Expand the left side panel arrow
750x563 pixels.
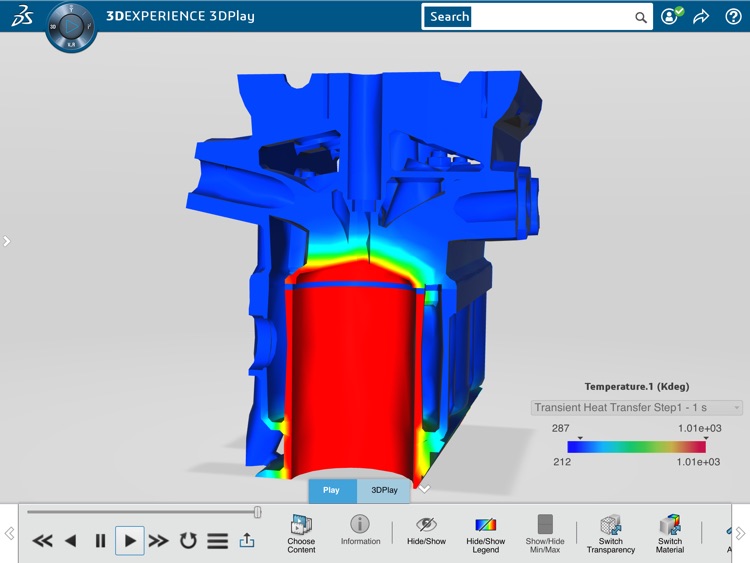(6, 241)
